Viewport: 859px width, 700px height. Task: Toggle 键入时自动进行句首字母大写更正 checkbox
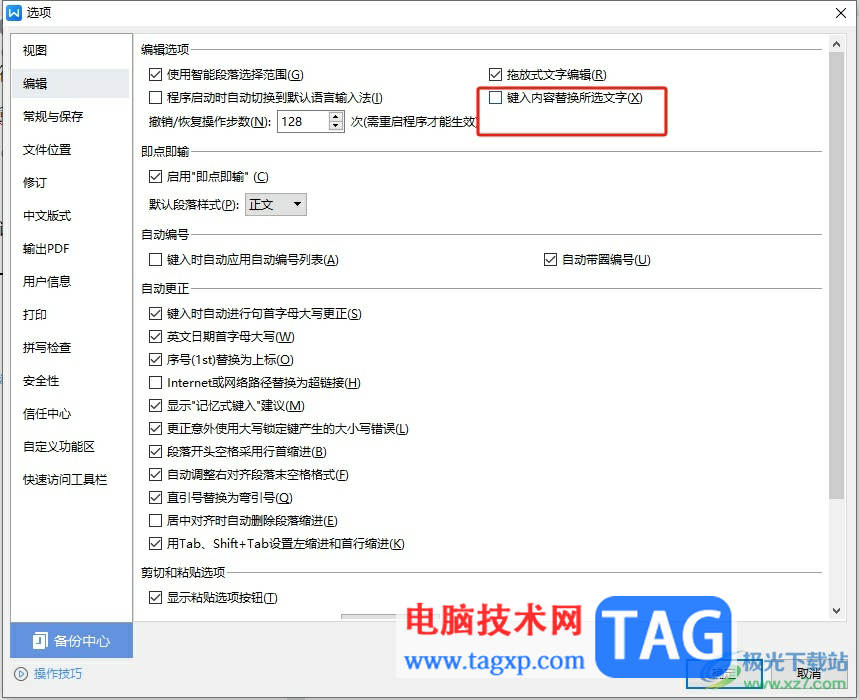[156, 313]
